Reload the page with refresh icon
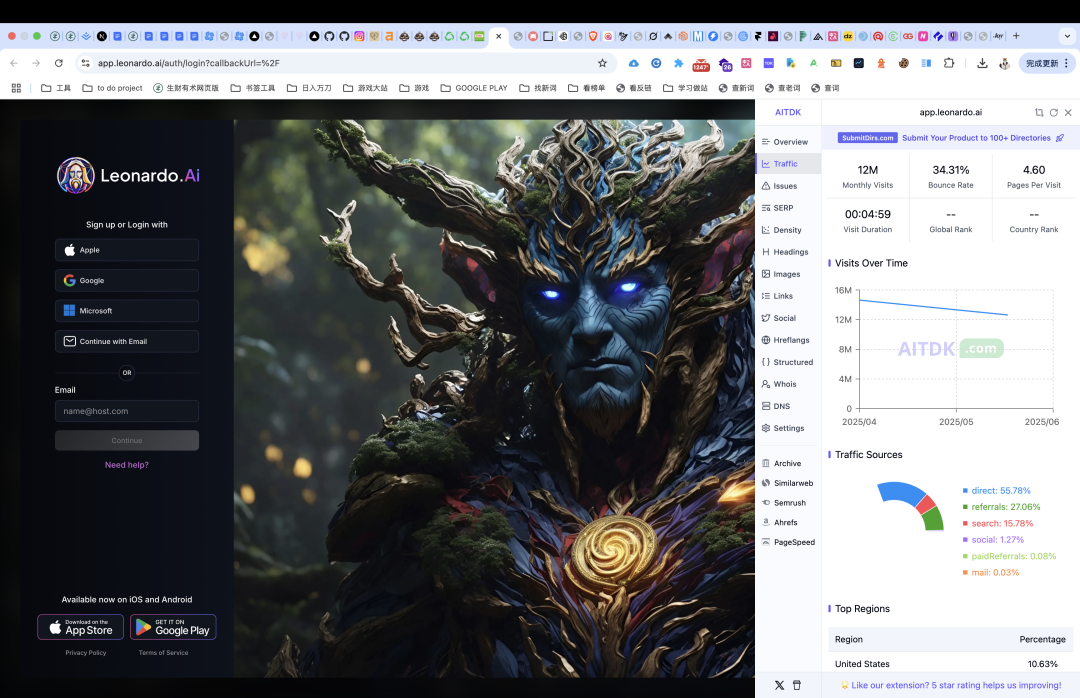Viewport: 1080px width, 698px height. [59, 63]
